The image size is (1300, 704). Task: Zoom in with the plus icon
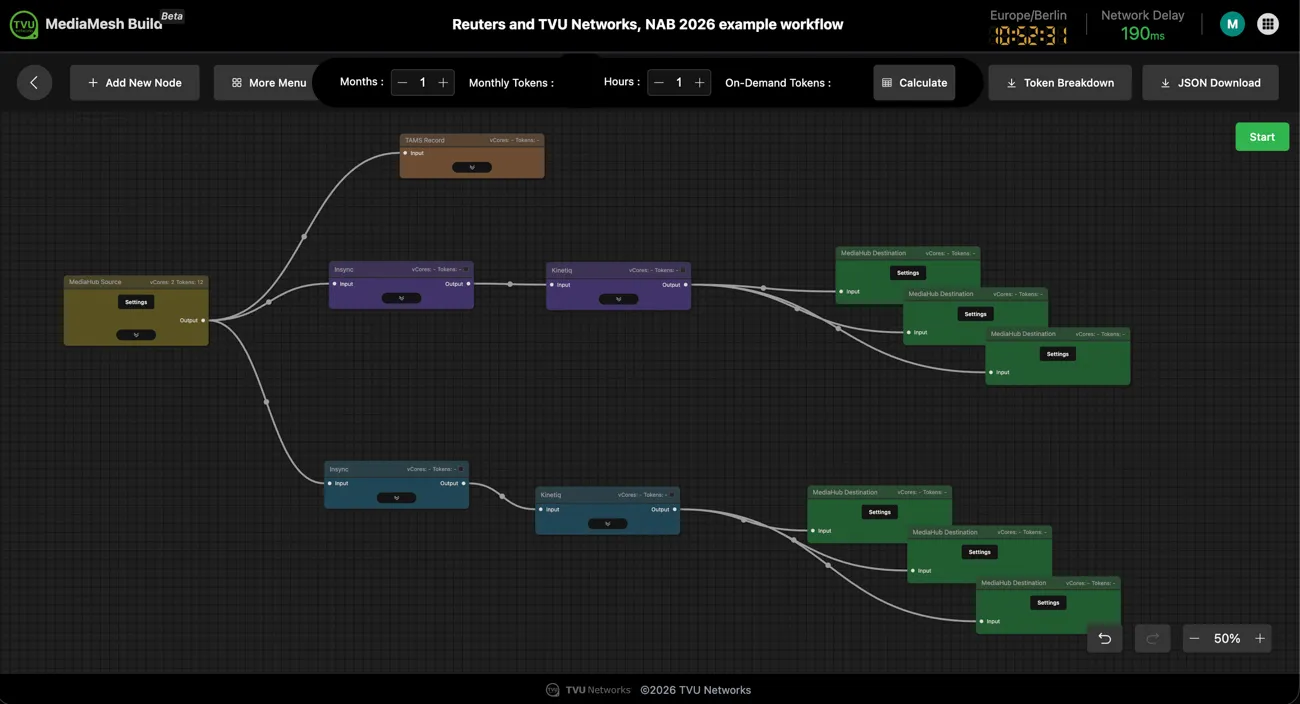pyautogui.click(x=1260, y=639)
